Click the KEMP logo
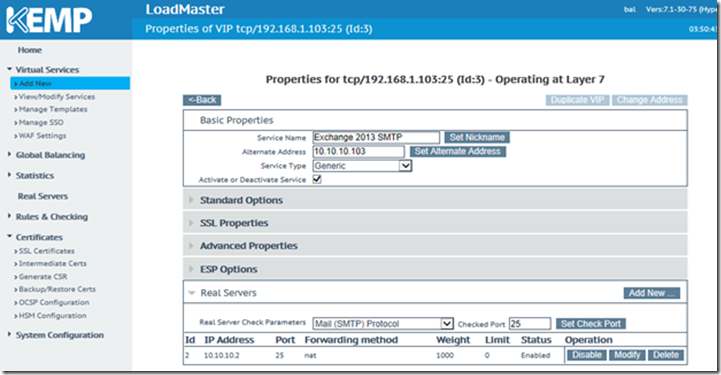The image size is (721, 375). [49, 20]
